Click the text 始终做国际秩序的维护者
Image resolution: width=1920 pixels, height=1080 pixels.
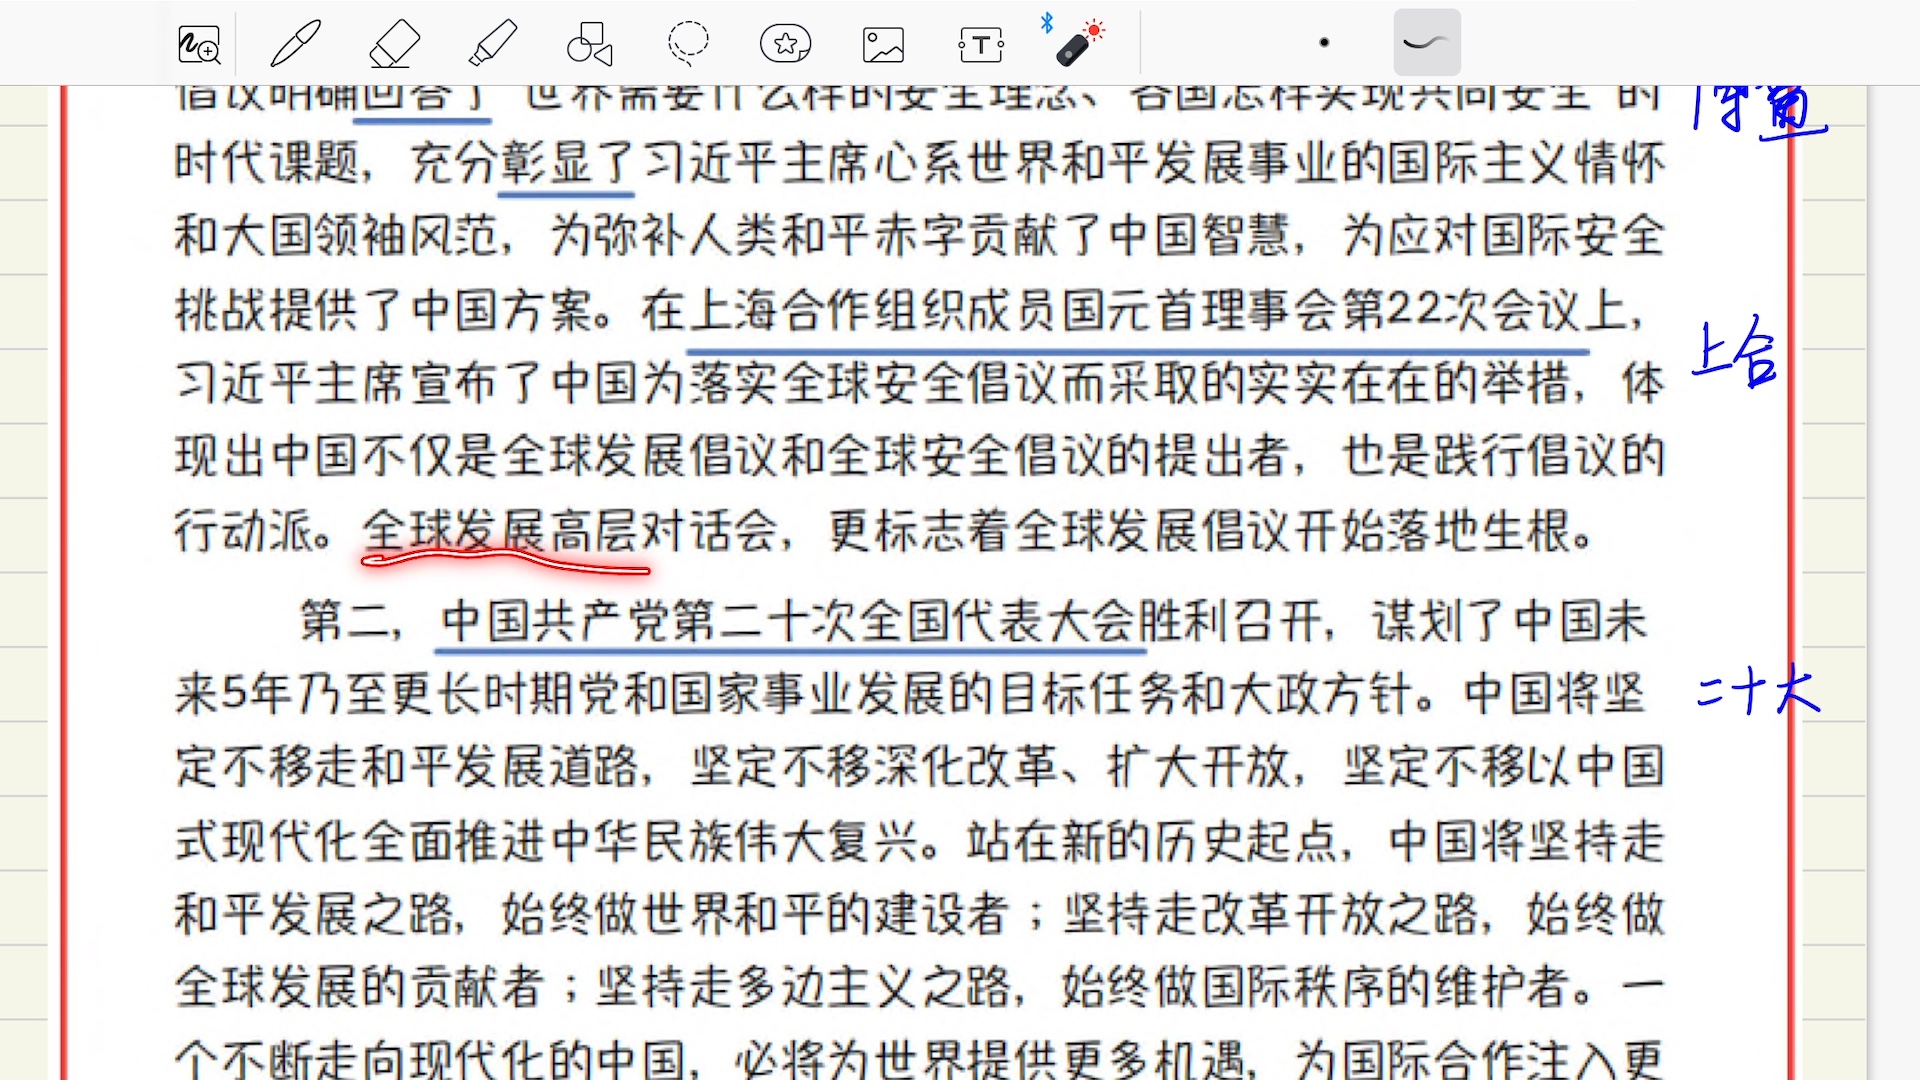pos(1315,986)
